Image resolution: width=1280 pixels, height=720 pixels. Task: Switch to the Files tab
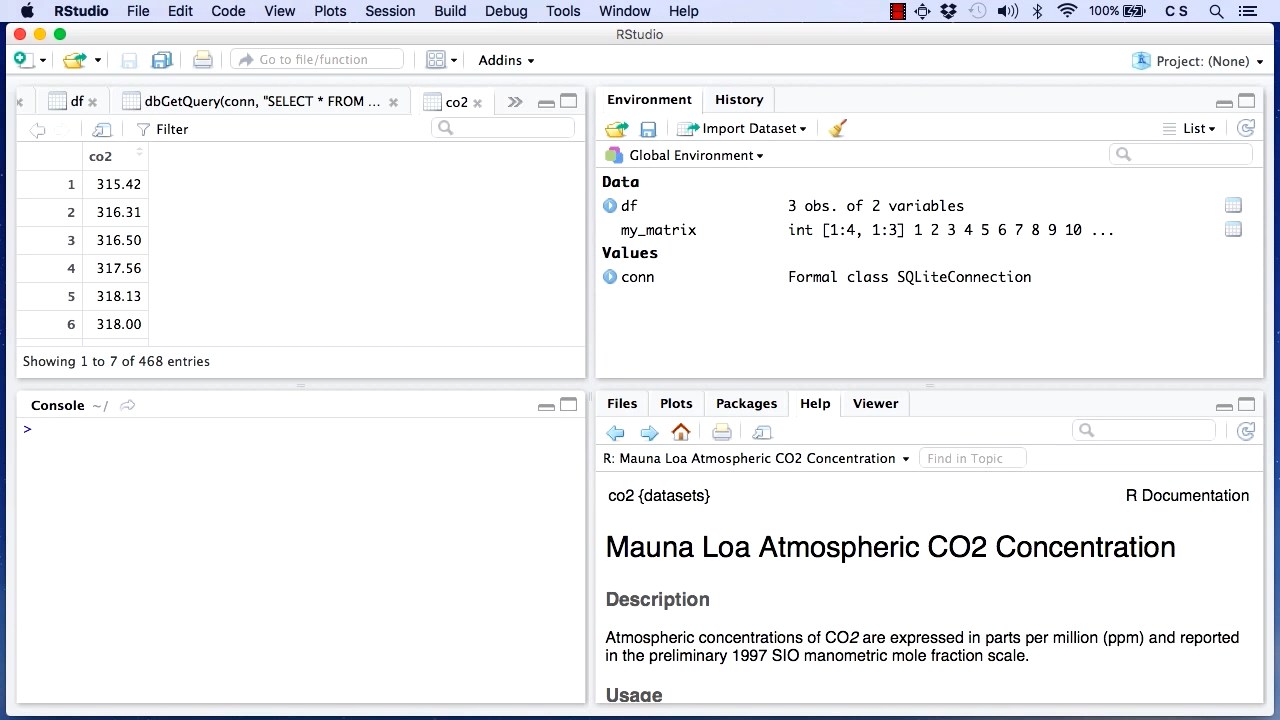point(622,404)
